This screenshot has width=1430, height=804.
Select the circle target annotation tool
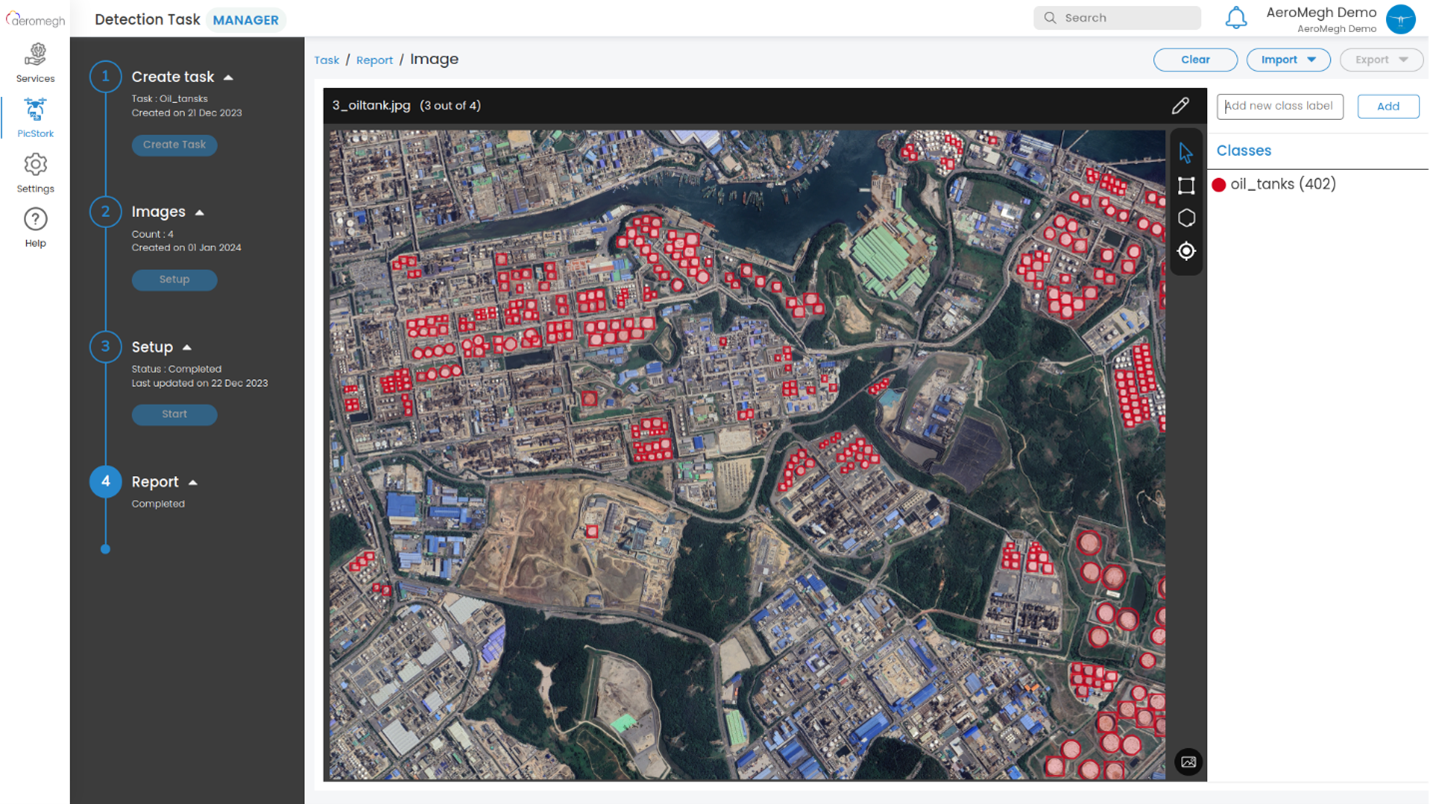(x=1186, y=251)
